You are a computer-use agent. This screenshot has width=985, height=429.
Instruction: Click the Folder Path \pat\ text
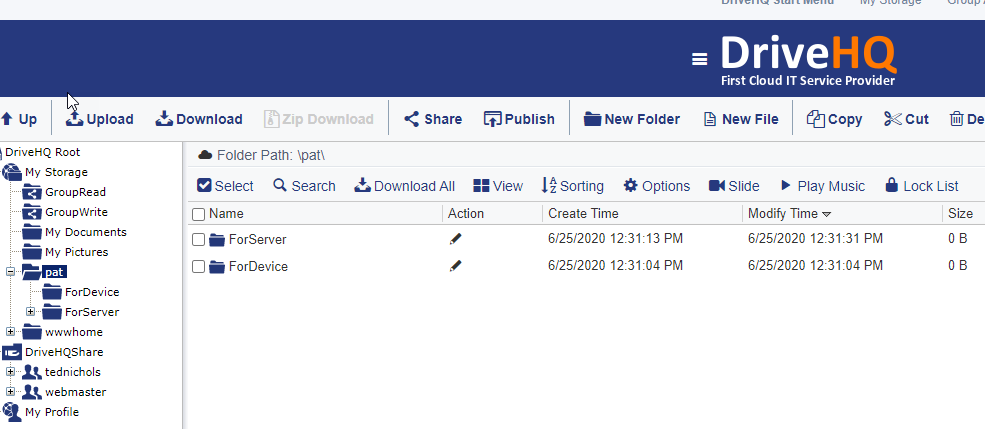click(271, 155)
